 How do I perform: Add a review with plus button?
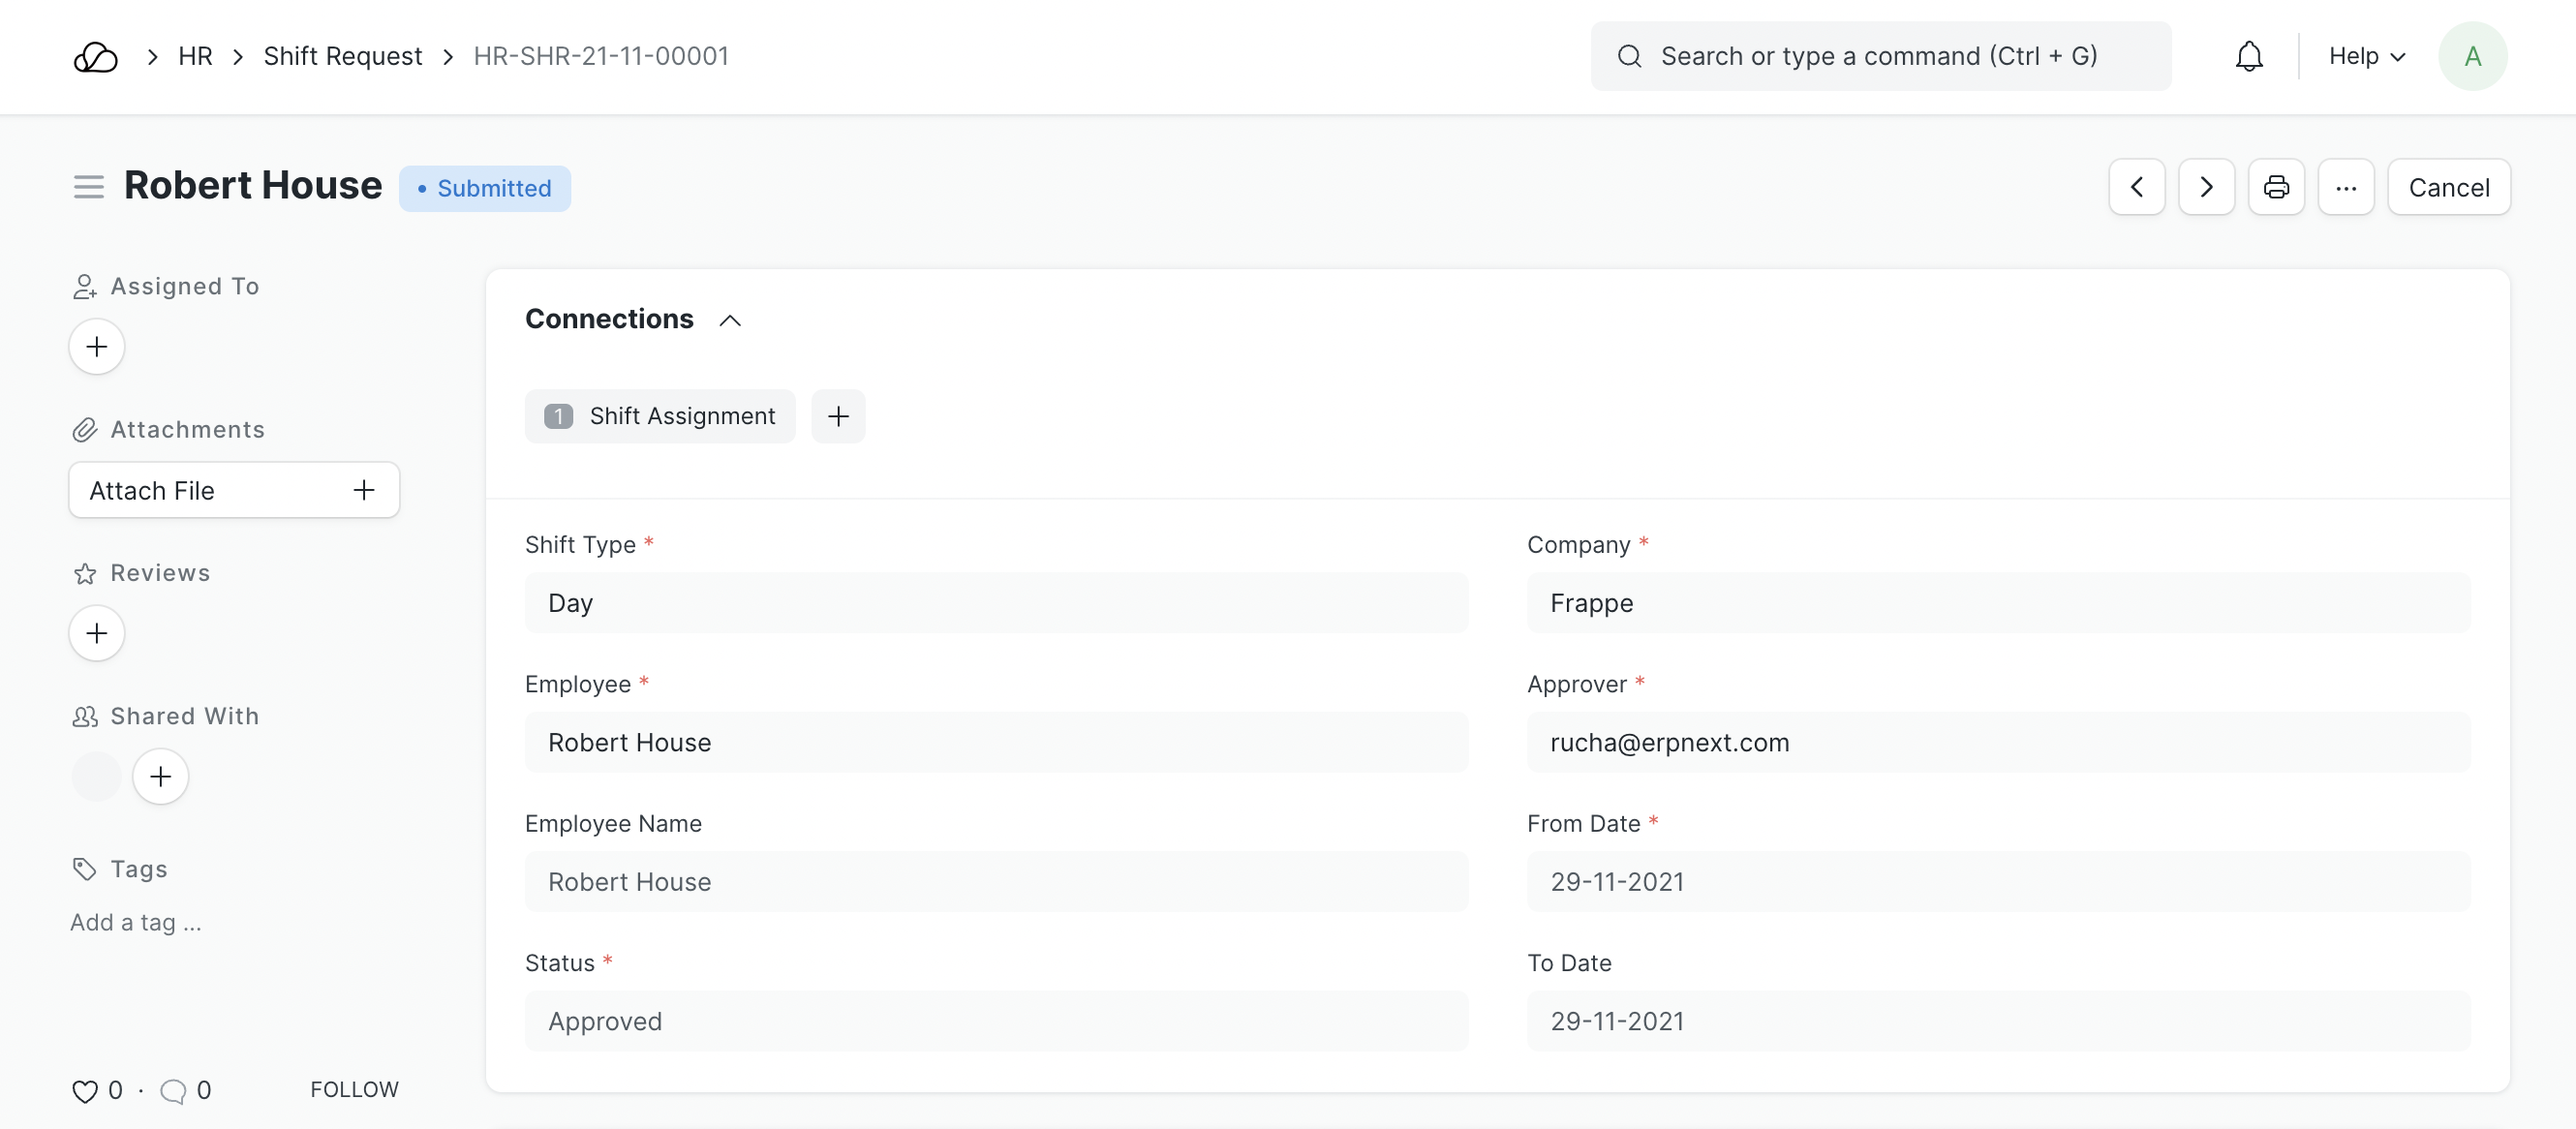[x=97, y=633]
